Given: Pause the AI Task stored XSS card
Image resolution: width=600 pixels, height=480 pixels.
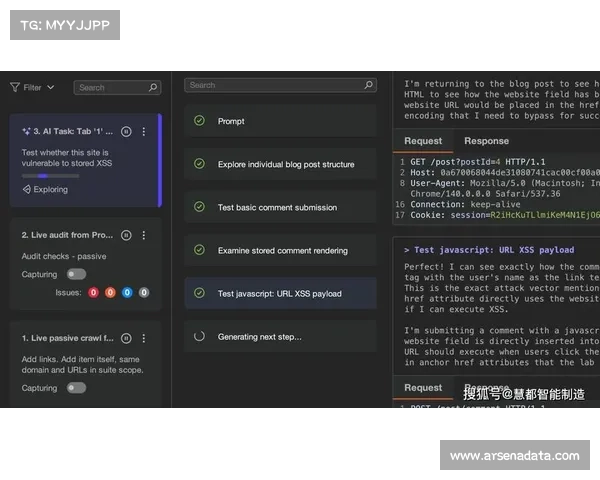Looking at the screenshot, I should [x=126, y=131].
